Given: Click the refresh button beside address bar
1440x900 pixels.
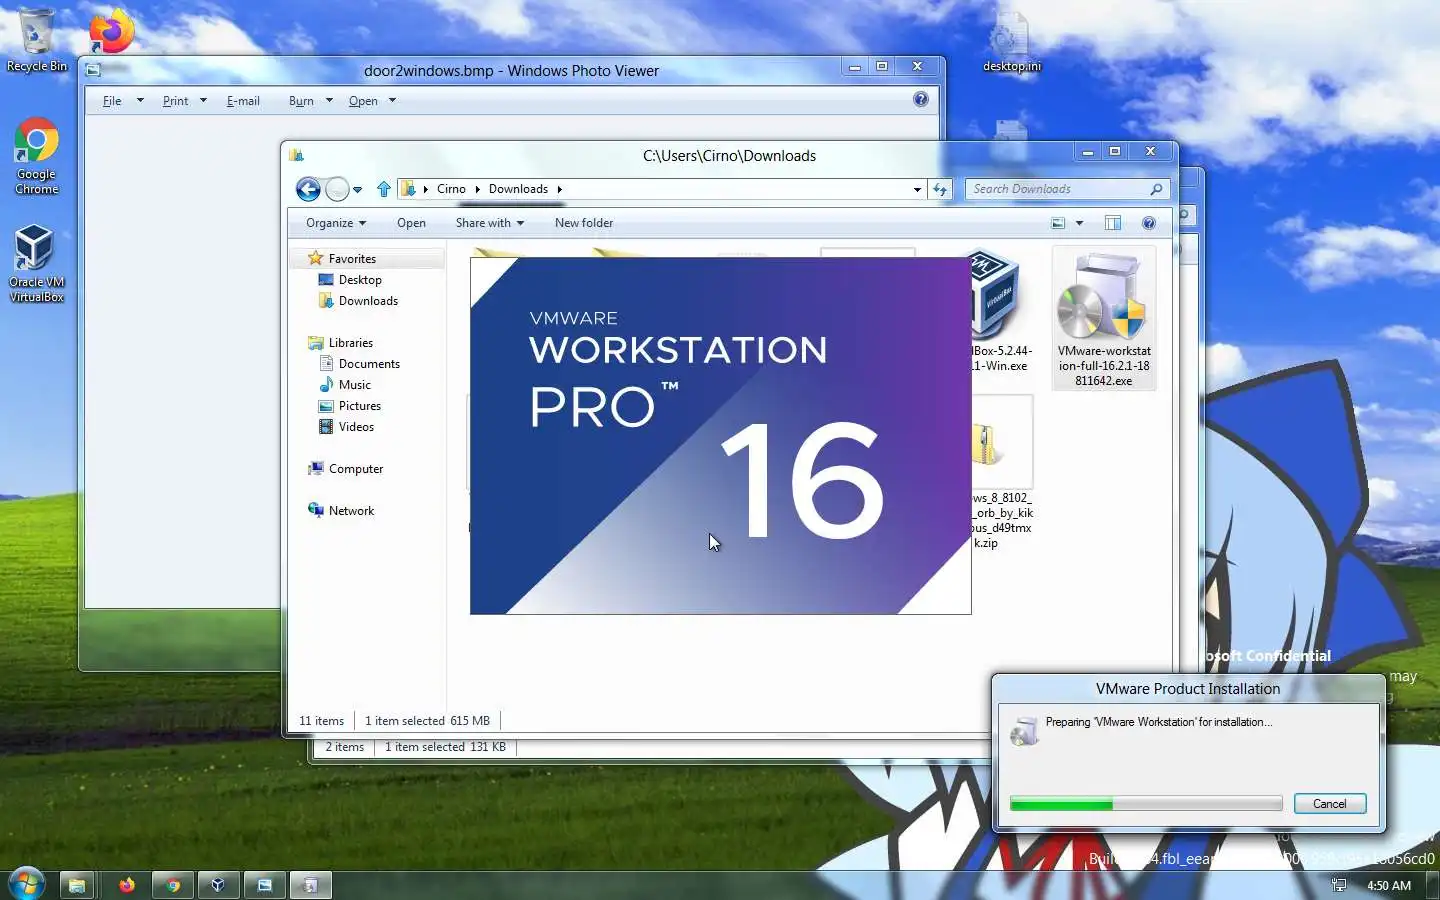Looking at the screenshot, I should [x=940, y=189].
